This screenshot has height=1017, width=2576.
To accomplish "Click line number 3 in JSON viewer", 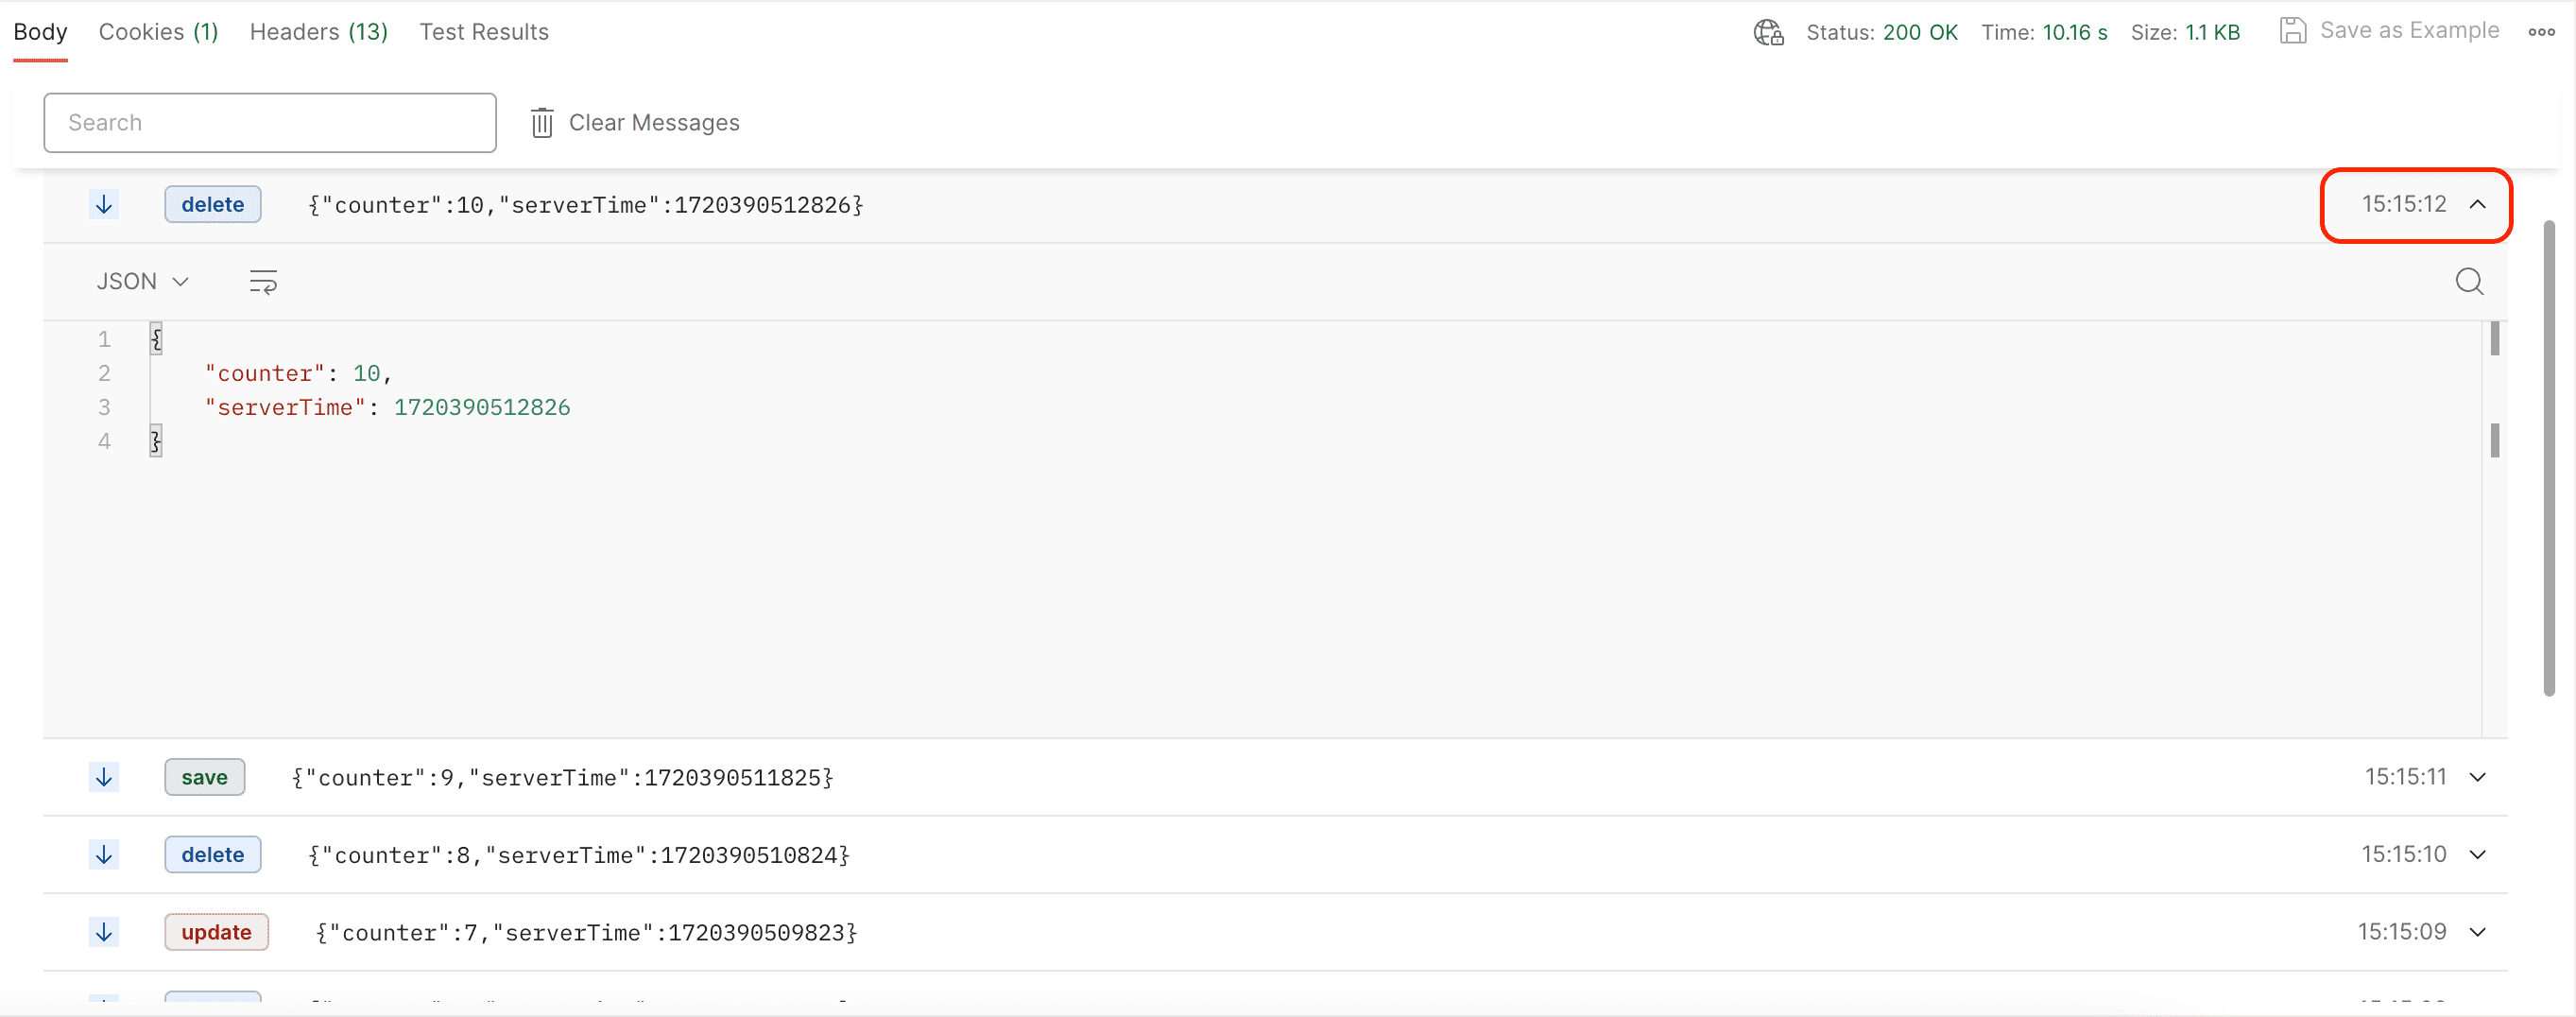I will coord(104,407).
